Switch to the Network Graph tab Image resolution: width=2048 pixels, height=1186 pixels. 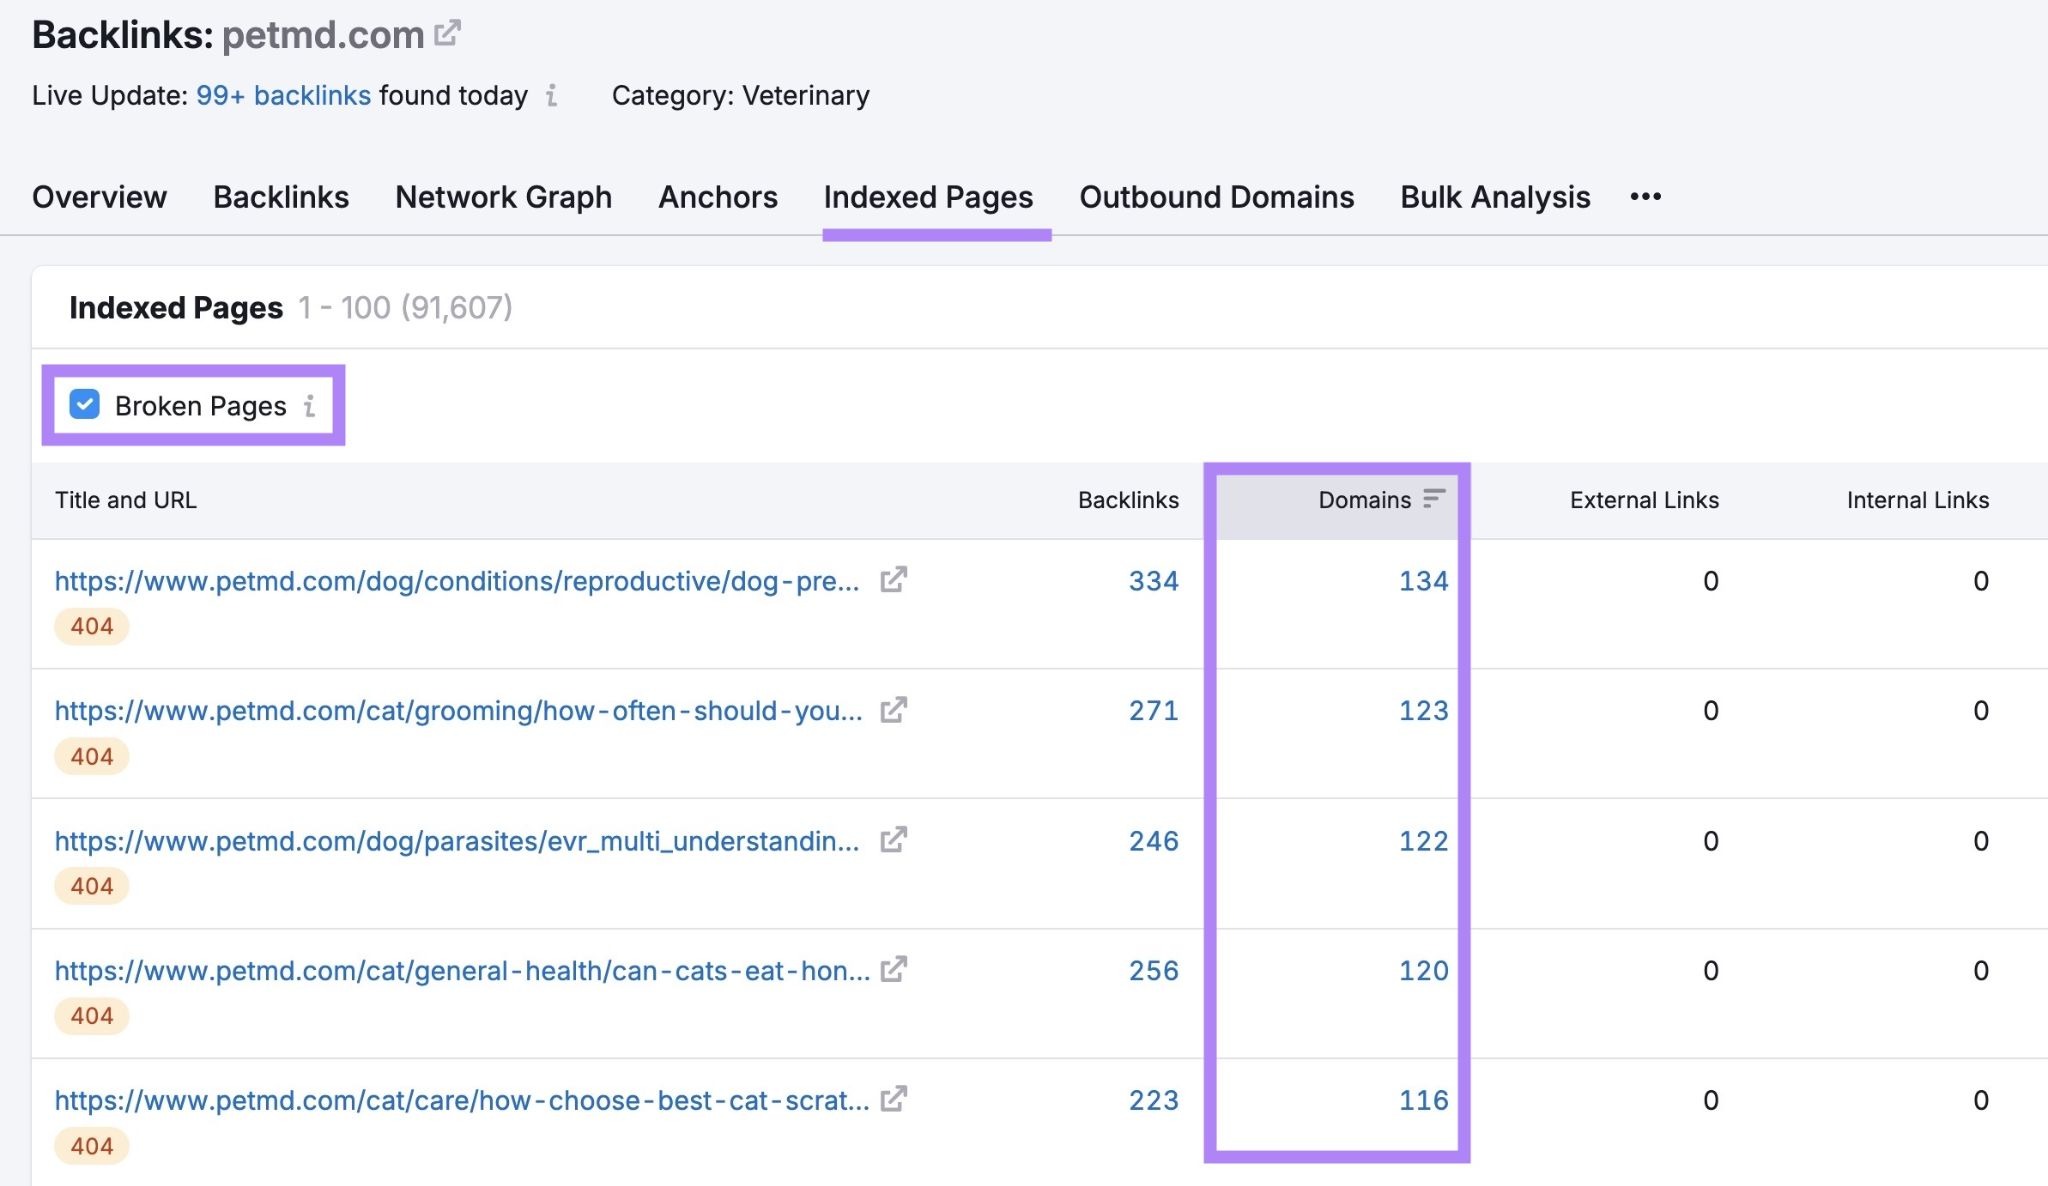pos(503,196)
